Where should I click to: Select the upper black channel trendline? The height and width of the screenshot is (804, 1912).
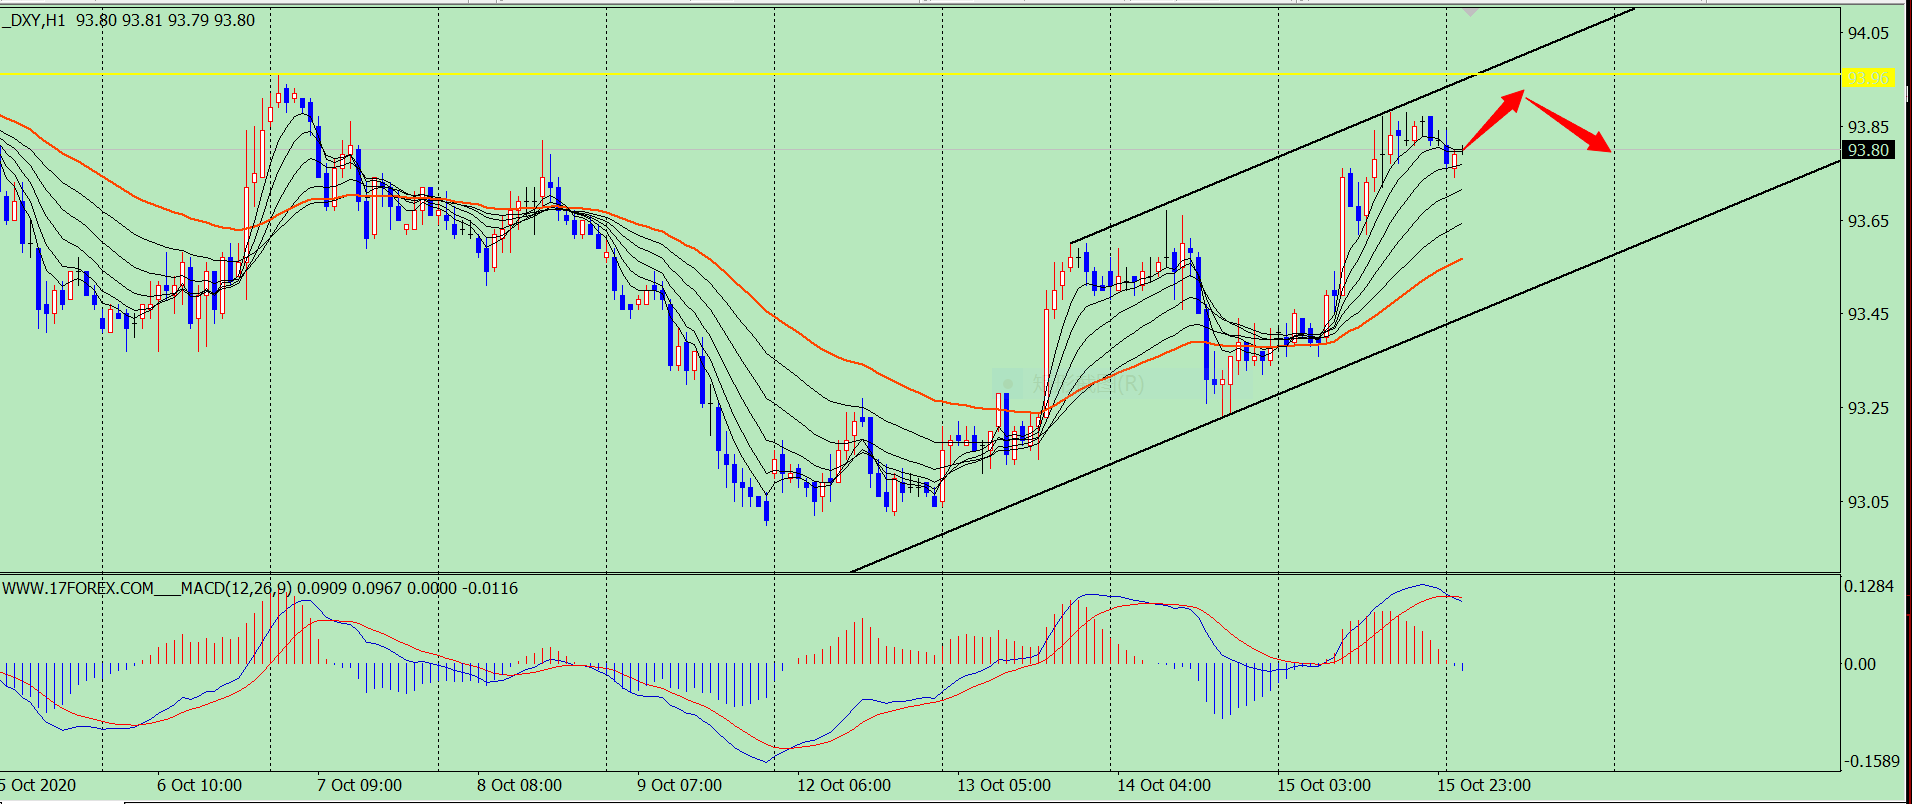pos(1350,126)
